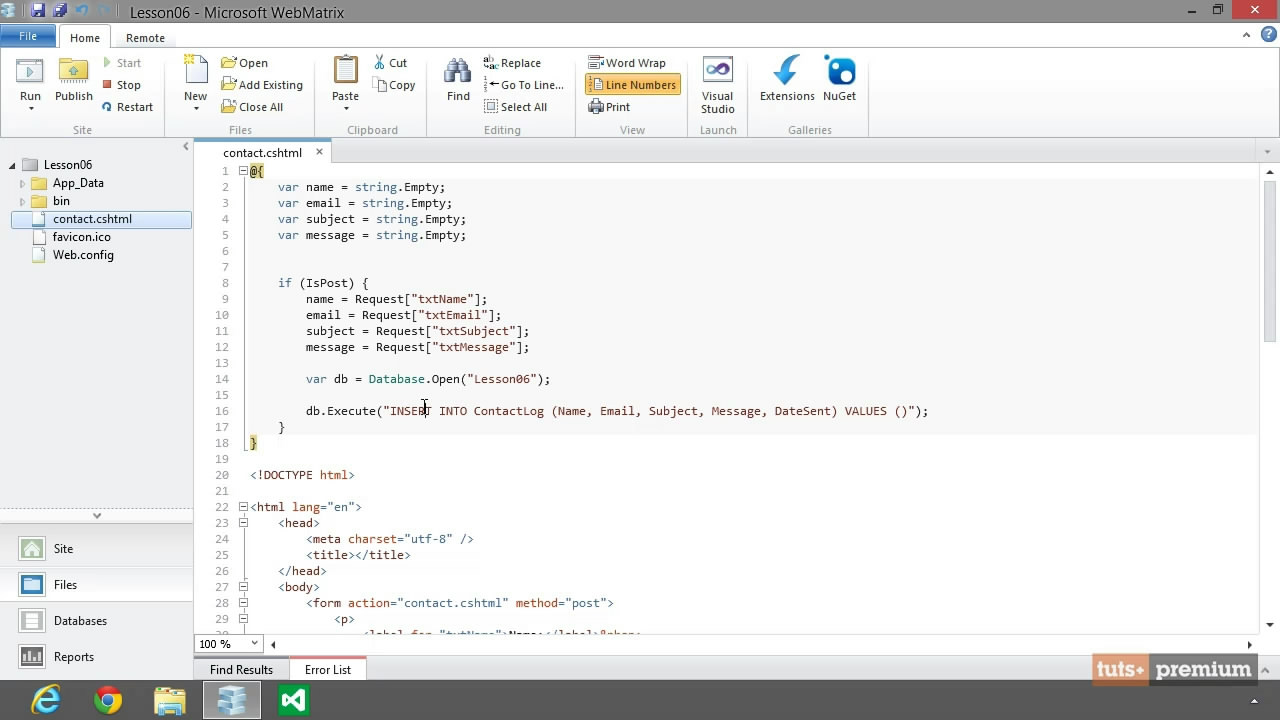
Task: Collapse the Lesson06 root node
Action: point(13,166)
